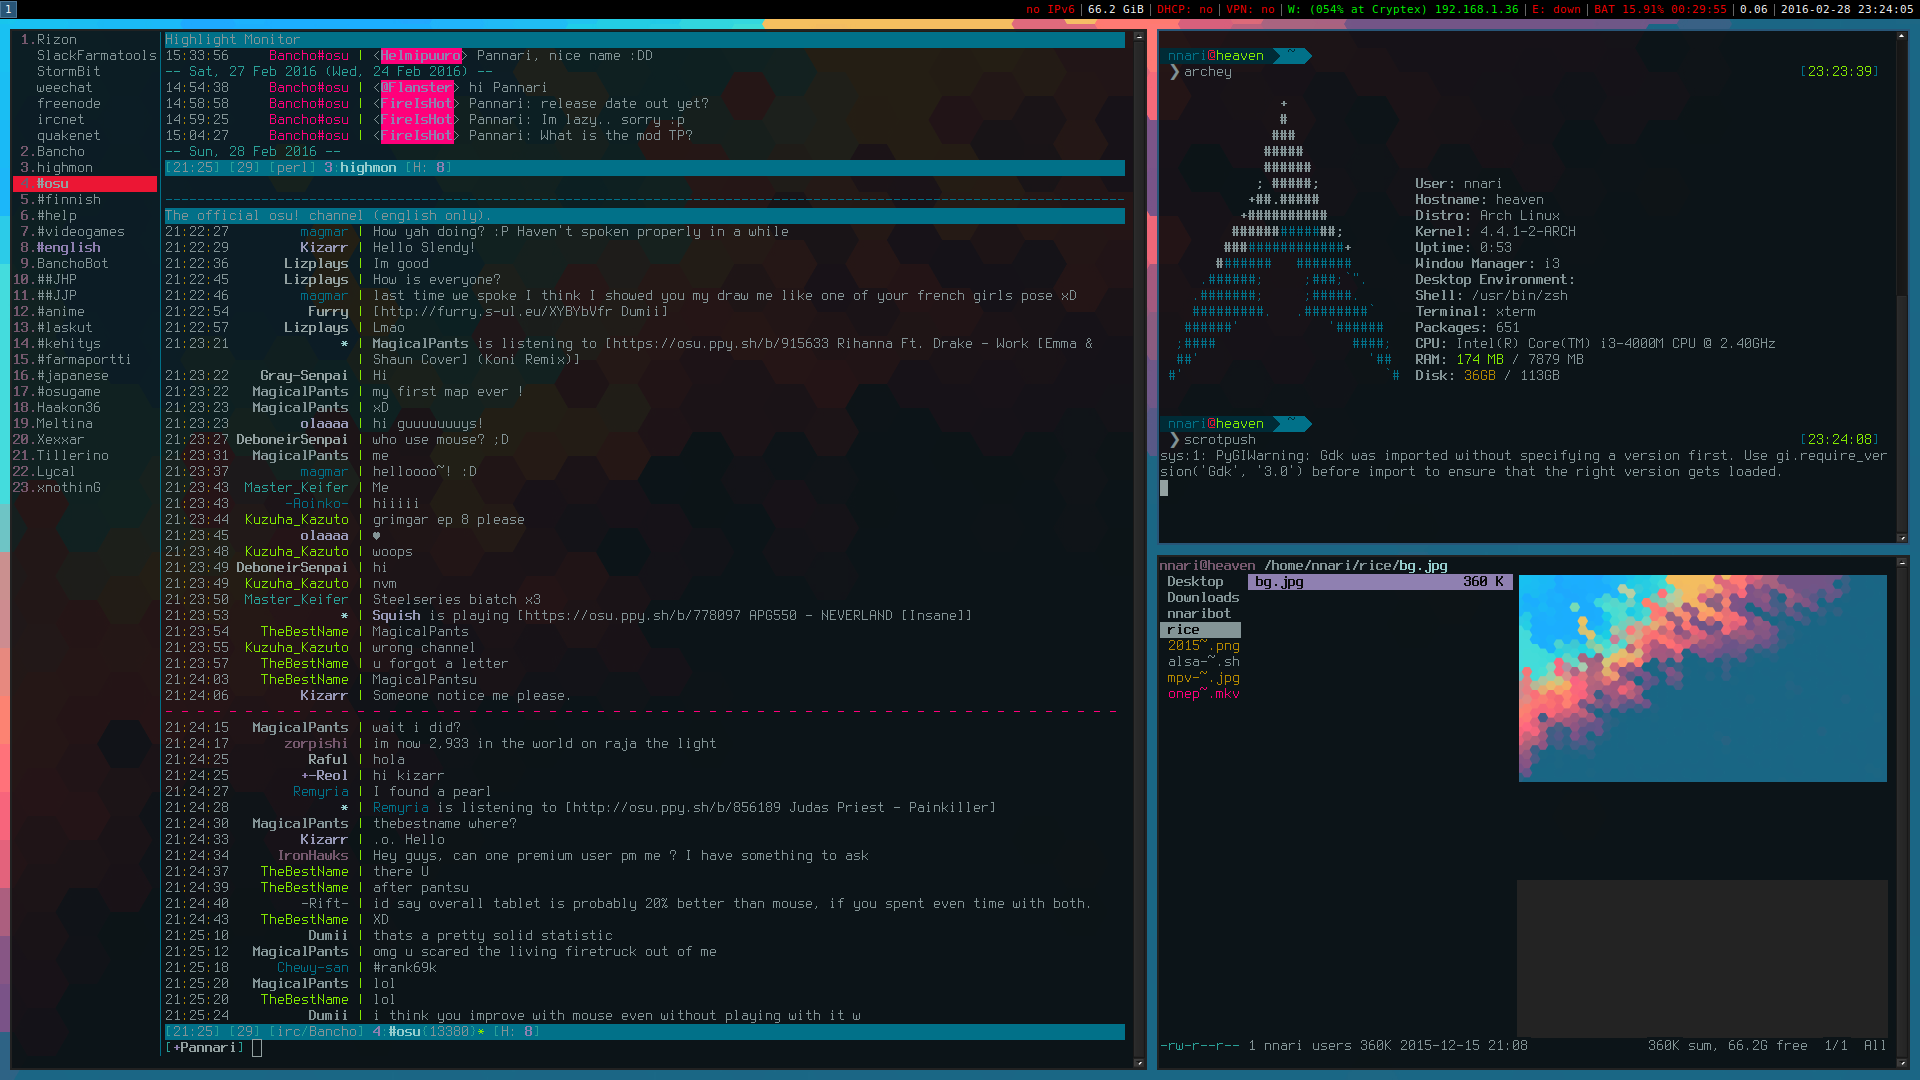Switch to the #finnish buffer

click(68, 200)
